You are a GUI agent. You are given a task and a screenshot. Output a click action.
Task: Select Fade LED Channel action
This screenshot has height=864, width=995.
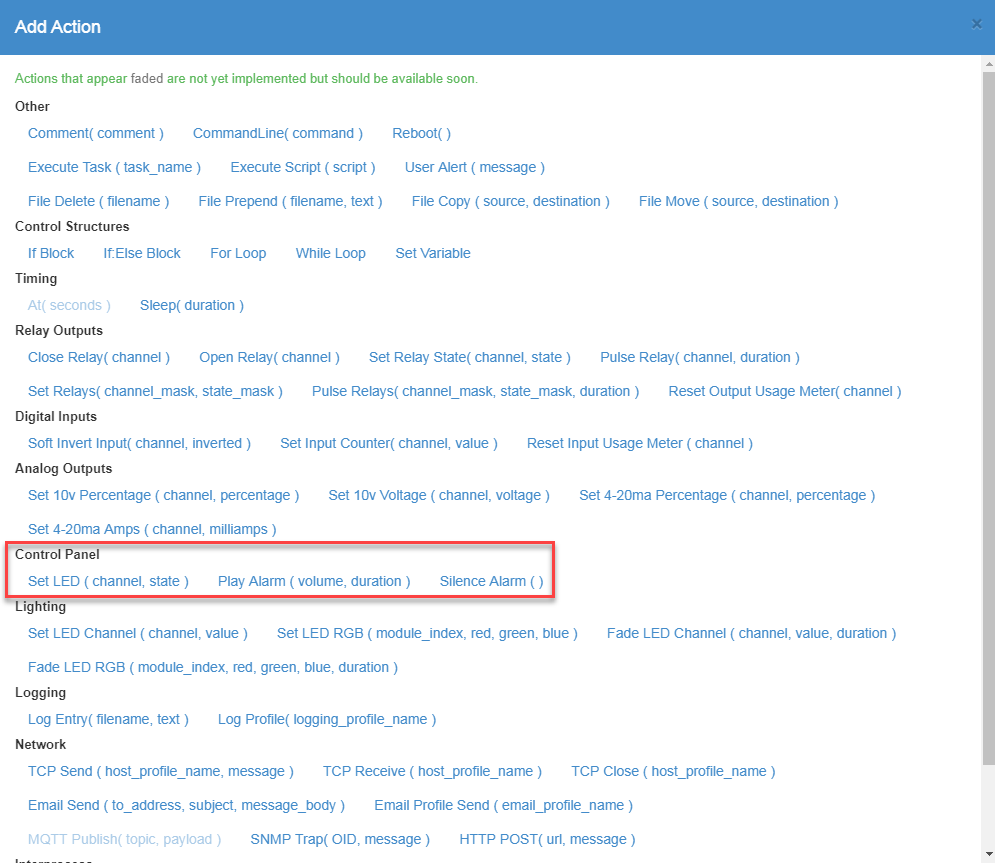[x=751, y=633]
